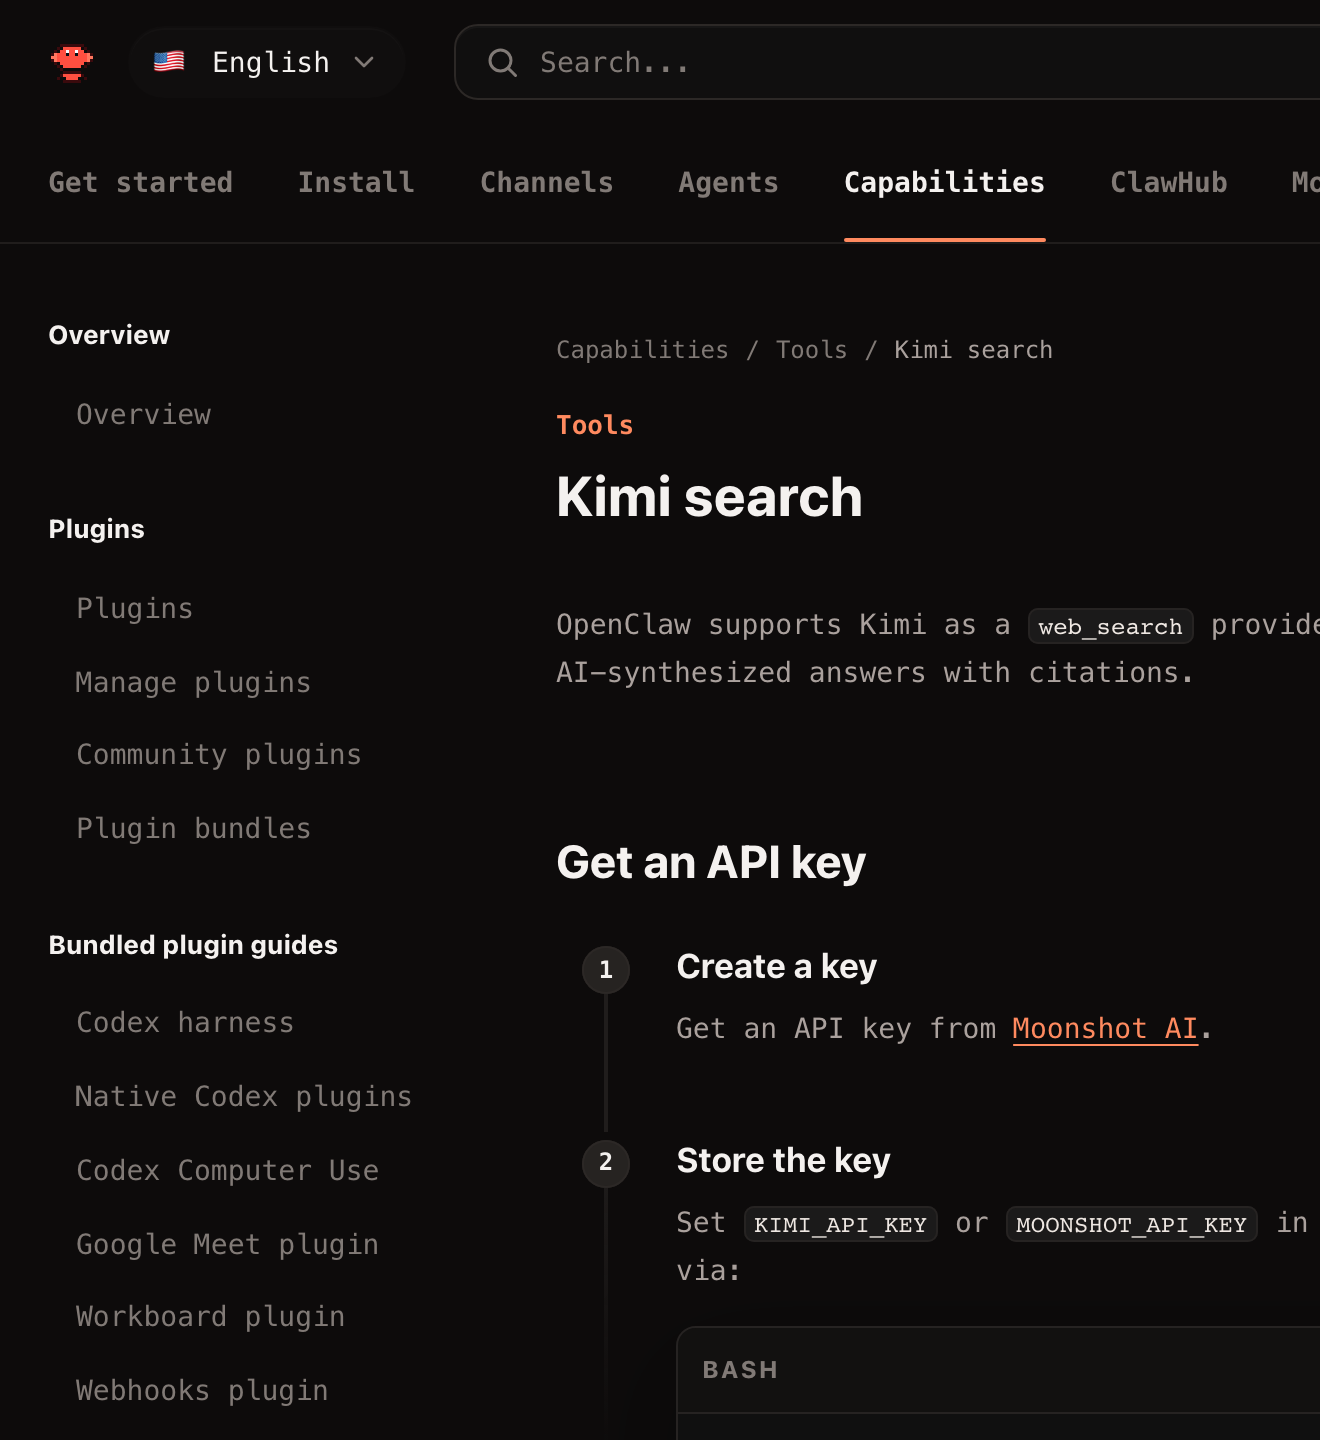Click the Store the key step heading
The image size is (1320, 1440).
pyautogui.click(x=783, y=1160)
